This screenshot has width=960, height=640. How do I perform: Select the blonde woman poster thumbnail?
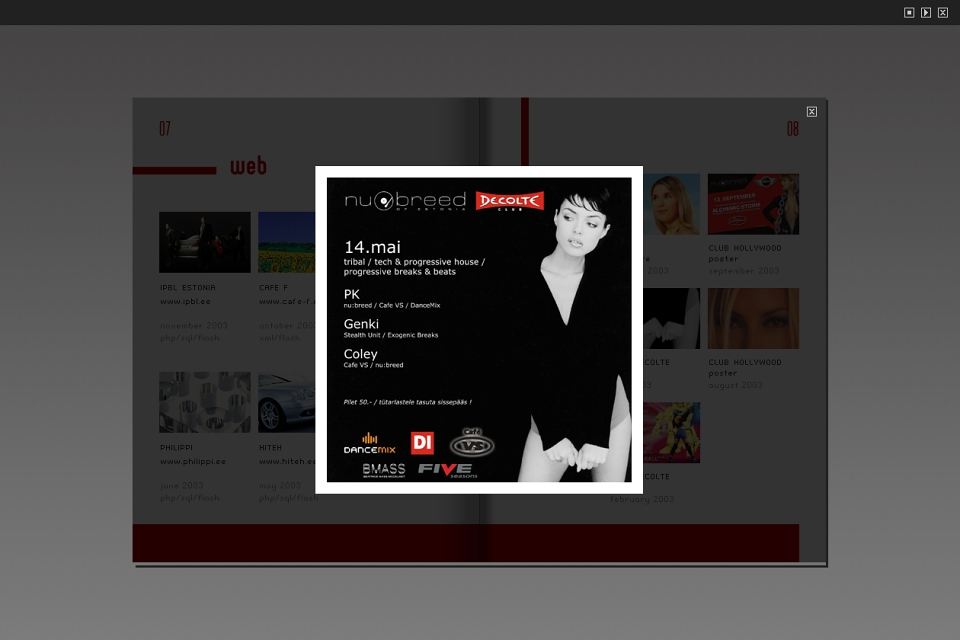click(x=671, y=204)
